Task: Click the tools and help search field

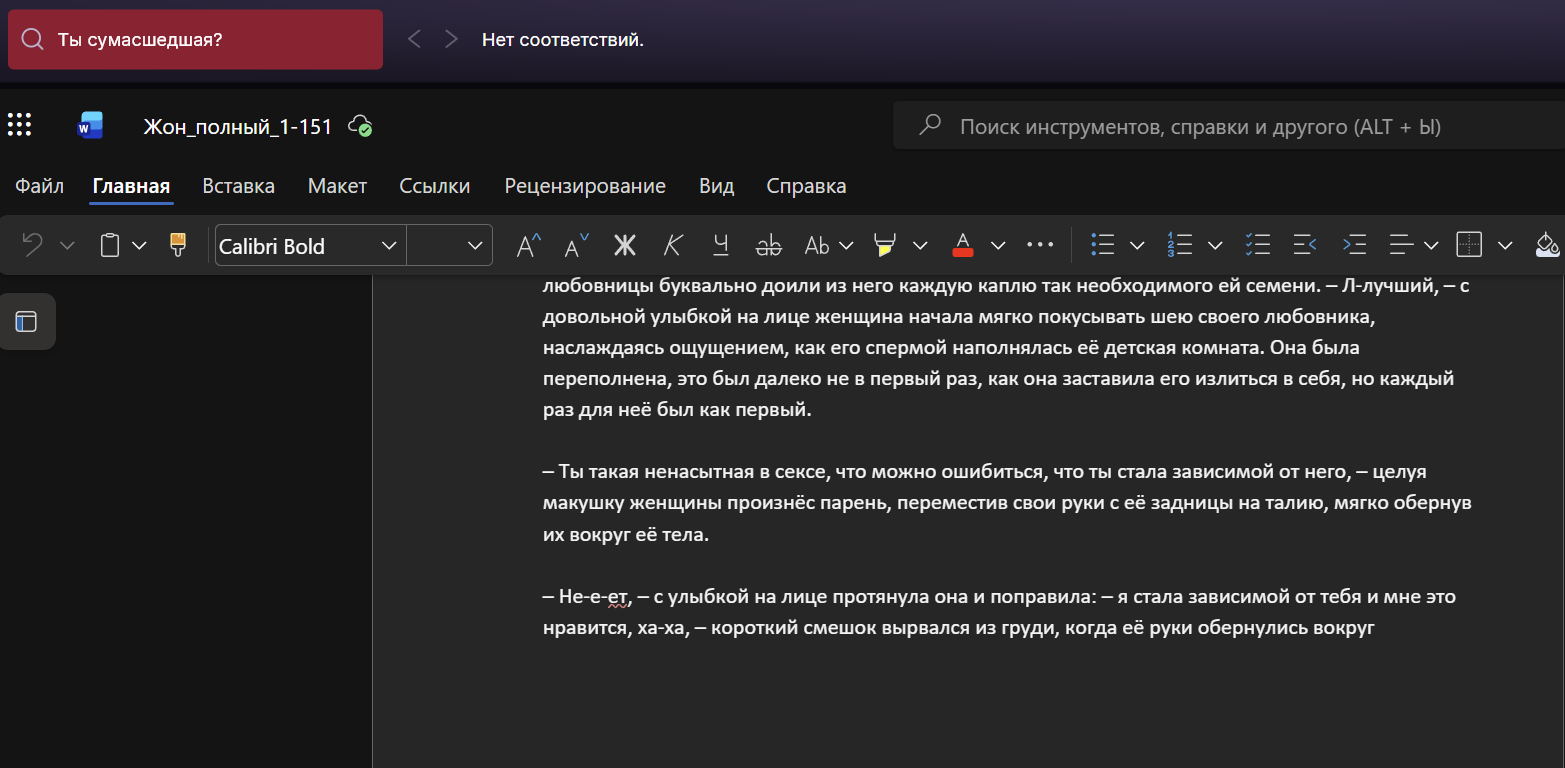Action: pyautogui.click(x=1200, y=127)
